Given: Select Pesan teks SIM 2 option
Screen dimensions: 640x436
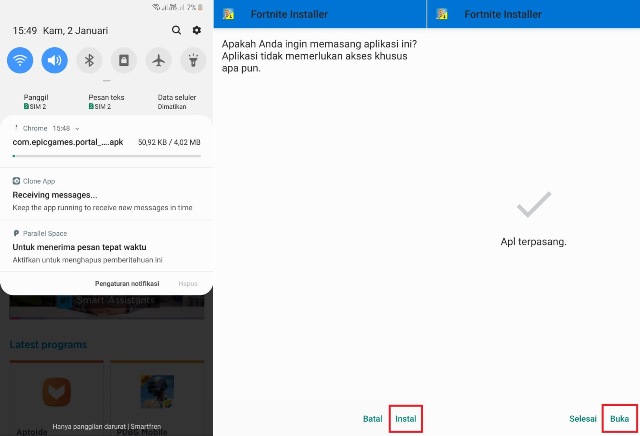Looking at the screenshot, I should [x=106, y=102].
